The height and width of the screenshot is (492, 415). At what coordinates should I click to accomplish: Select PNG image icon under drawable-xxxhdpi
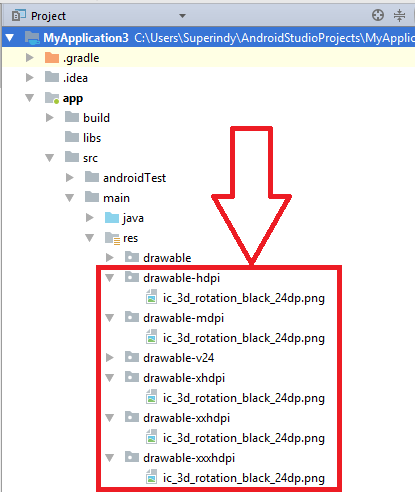point(152,477)
